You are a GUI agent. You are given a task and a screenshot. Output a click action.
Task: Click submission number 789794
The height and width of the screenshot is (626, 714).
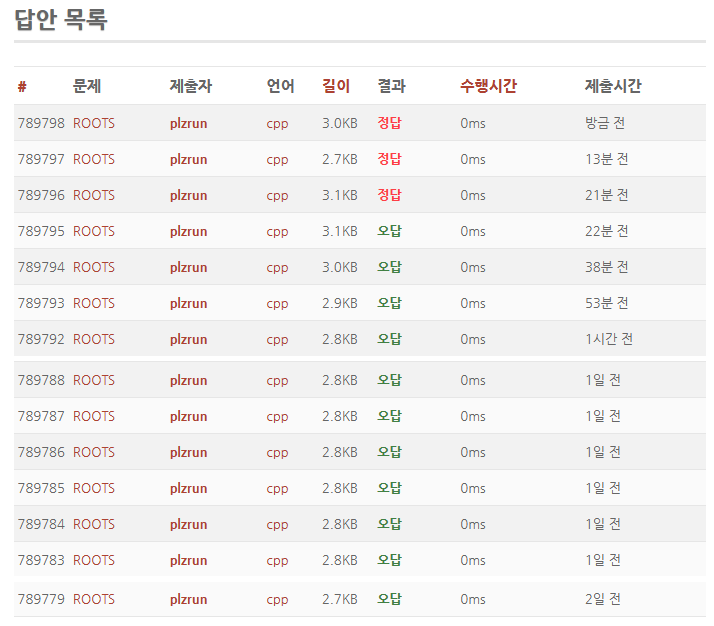pyautogui.click(x=41, y=267)
